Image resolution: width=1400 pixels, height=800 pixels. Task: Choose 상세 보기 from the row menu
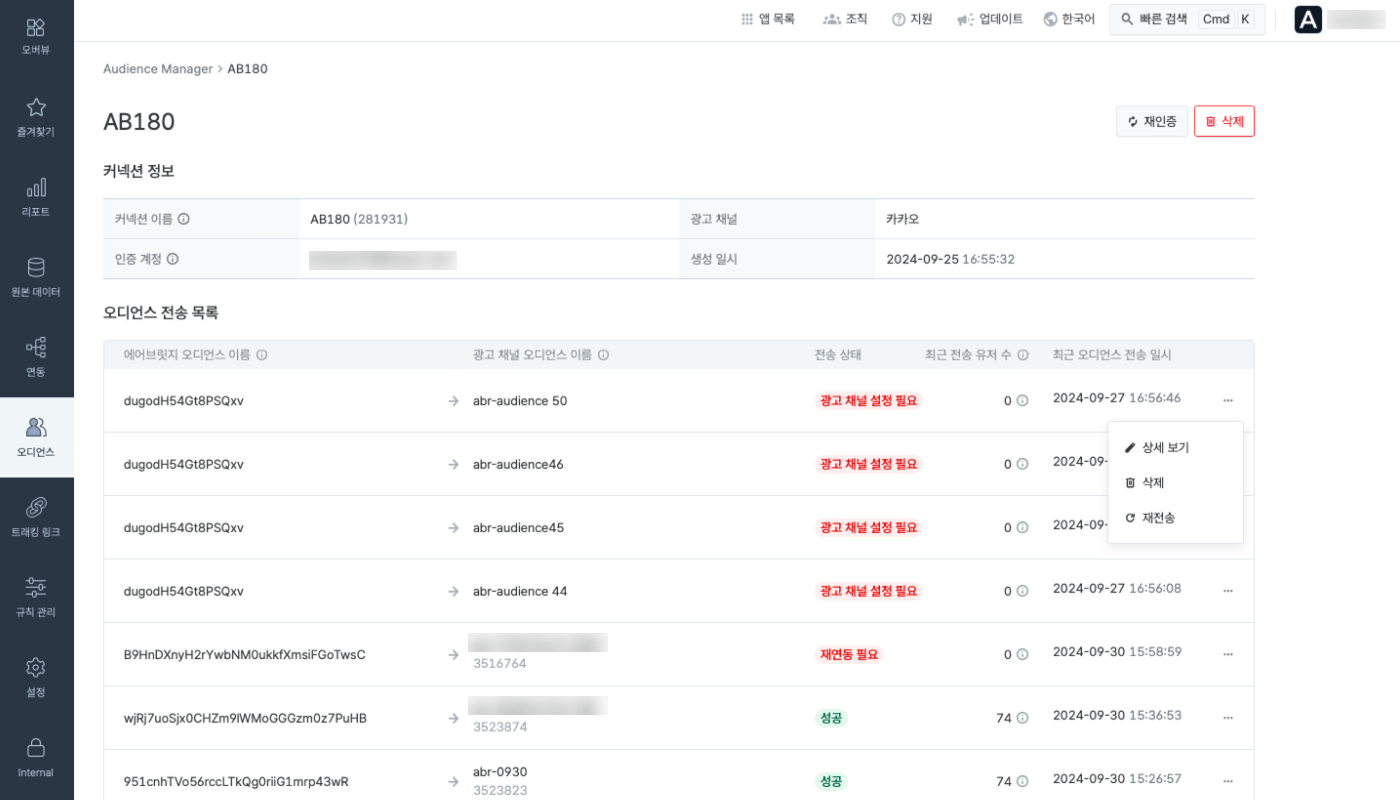[1175, 448]
